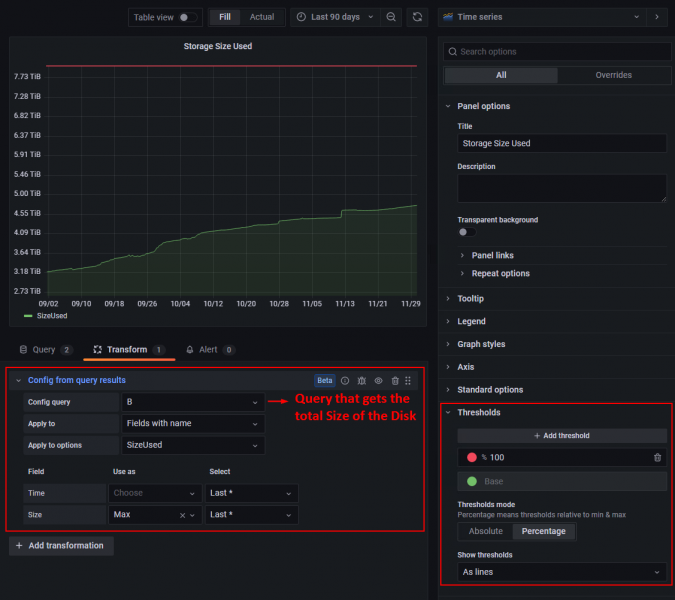Collapse the Thresholds section
The height and width of the screenshot is (600, 675).
[x=478, y=413]
